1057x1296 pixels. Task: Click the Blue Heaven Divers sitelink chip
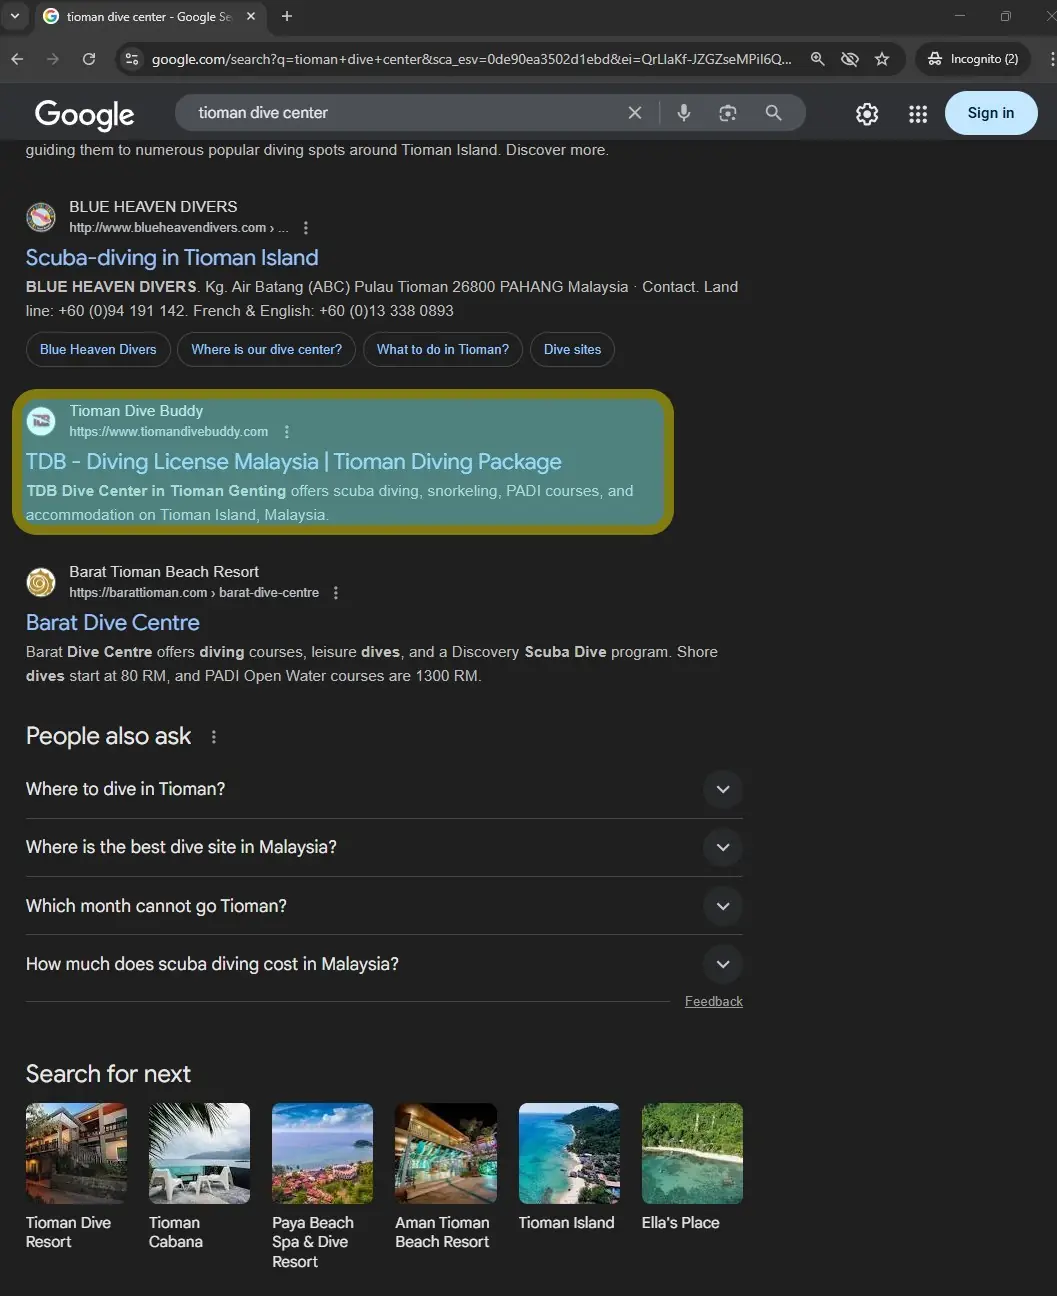[x=98, y=349]
